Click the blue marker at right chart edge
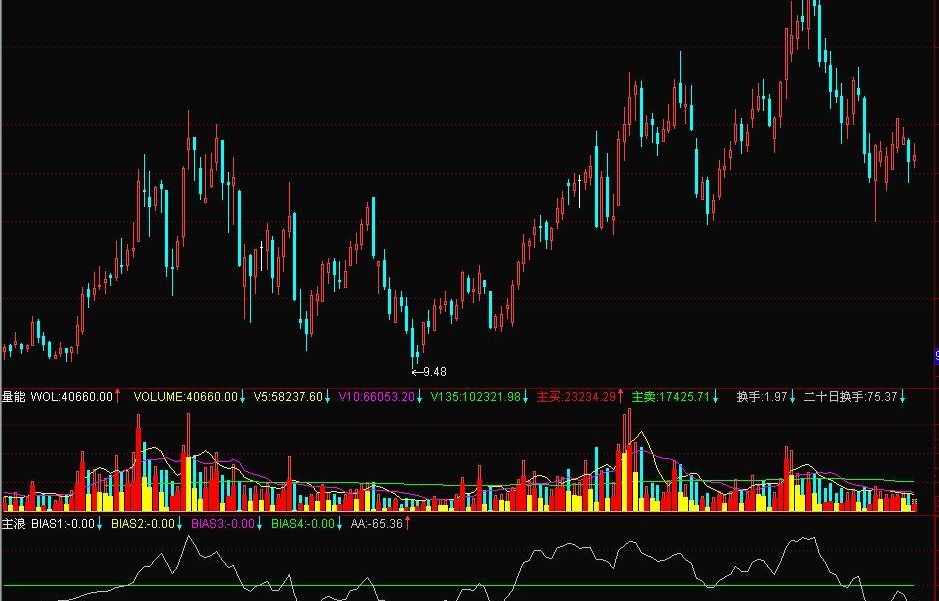 click(937, 356)
